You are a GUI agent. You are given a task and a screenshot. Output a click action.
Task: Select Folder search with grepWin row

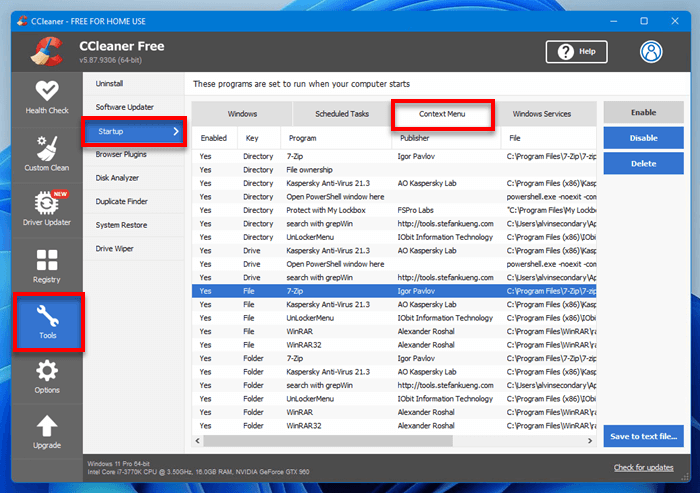click(x=394, y=385)
